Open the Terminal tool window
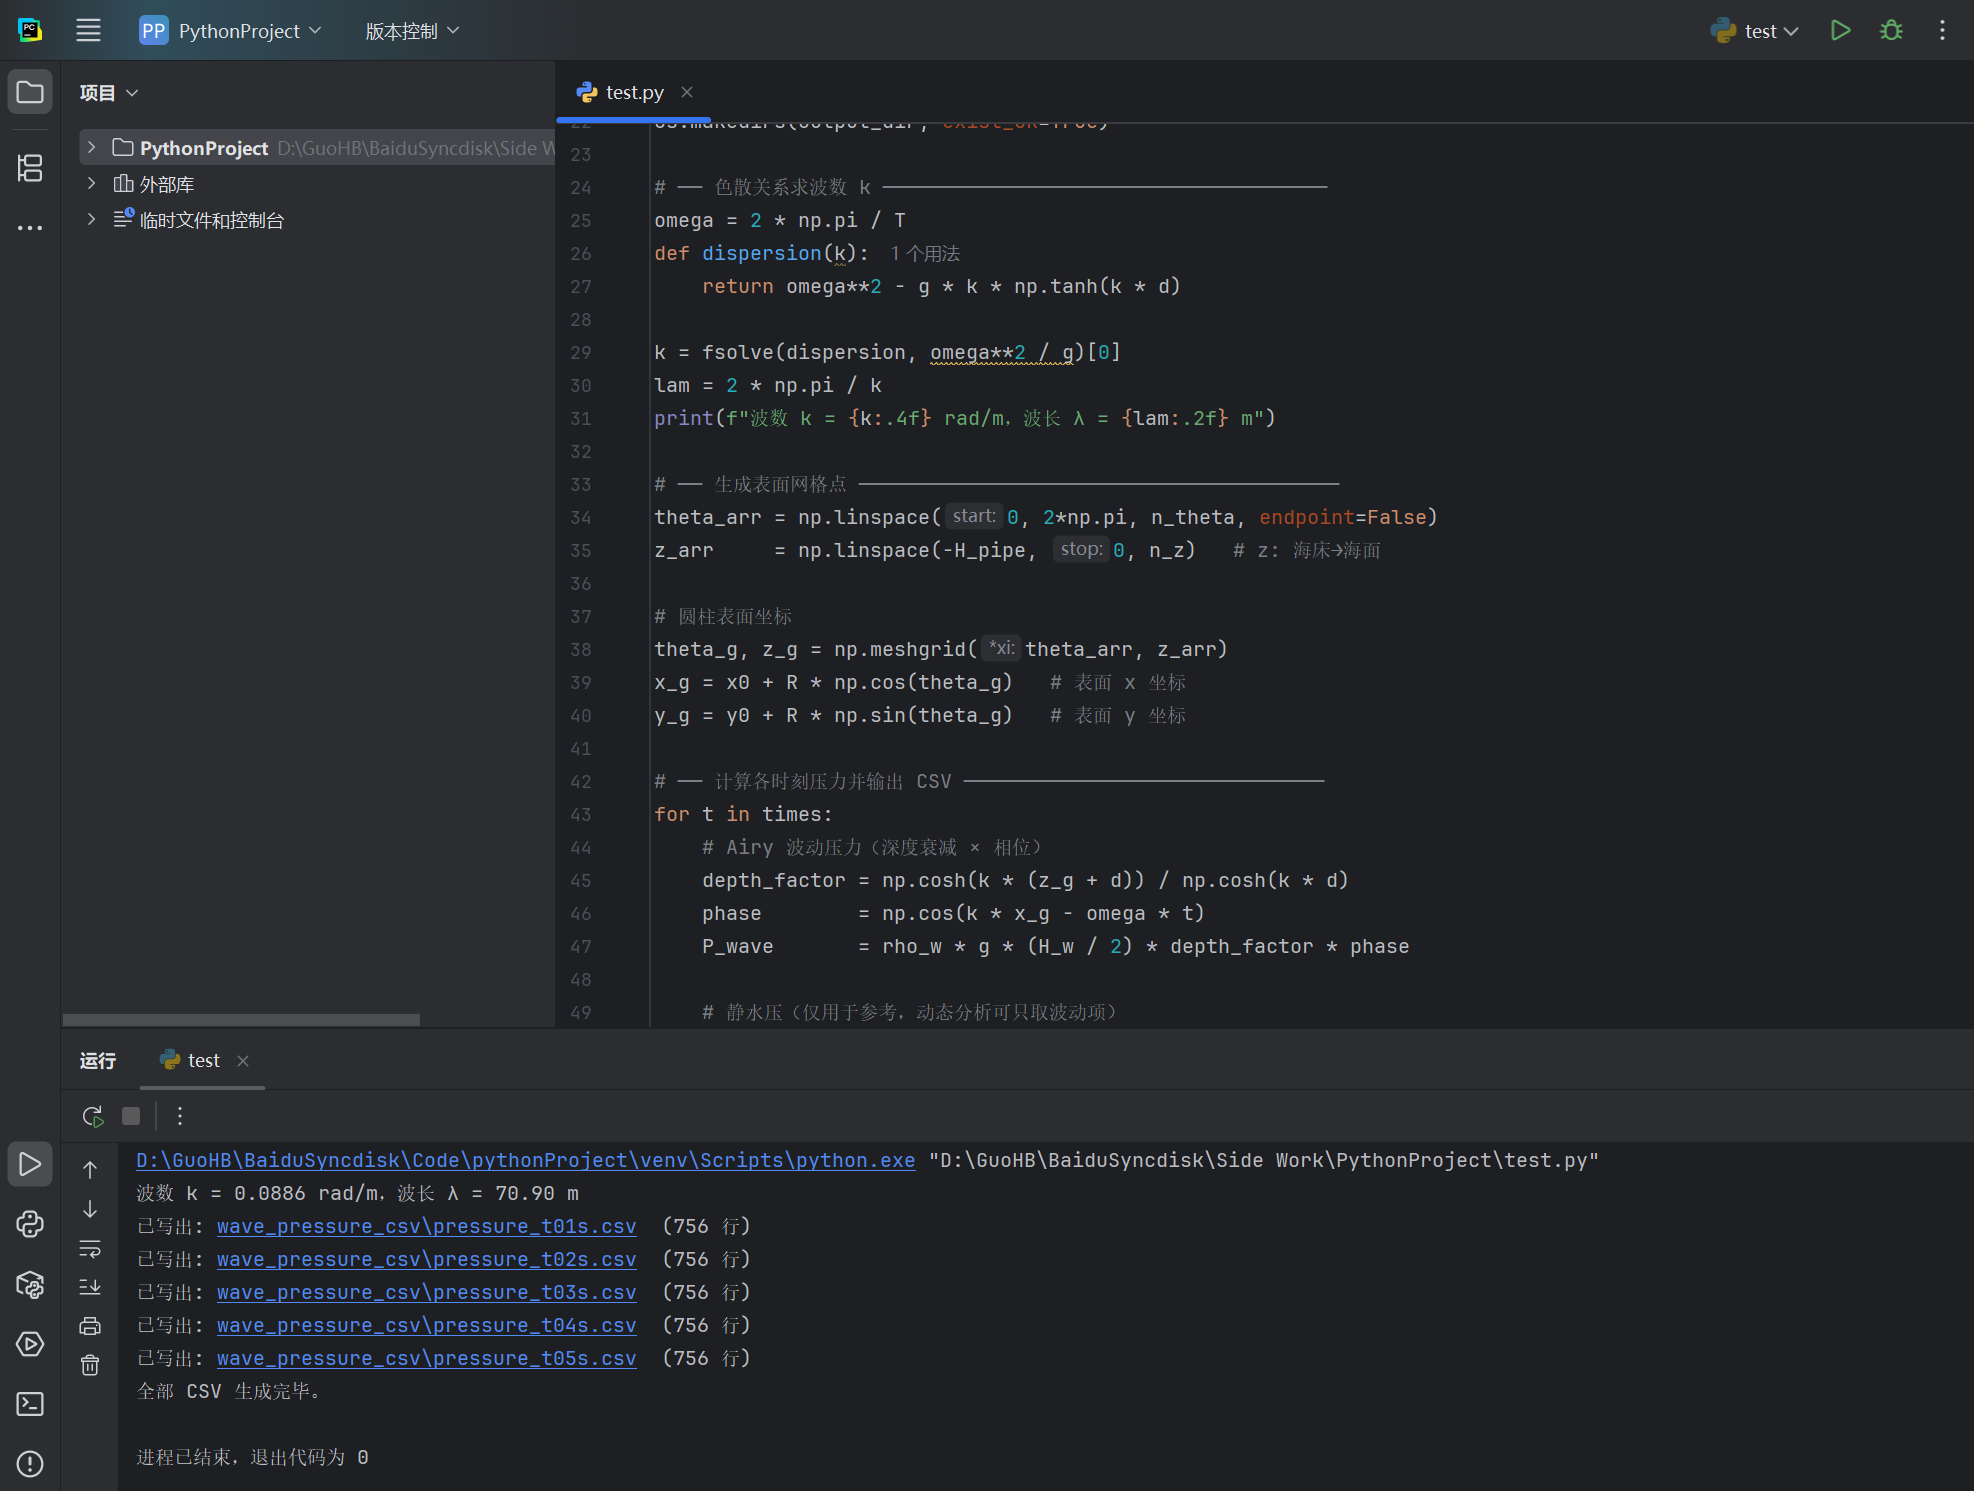This screenshot has width=1974, height=1491. 30,1404
